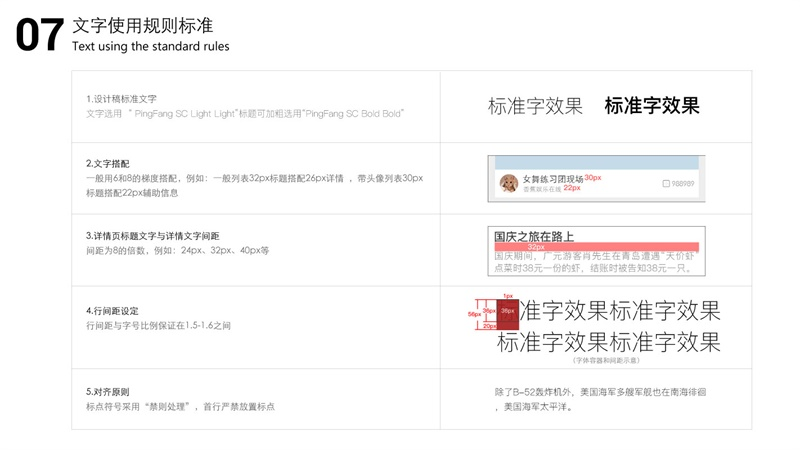This screenshot has height=450, width=800.
Task: Click the heading 1.设计稿标准文字
Action: 121,99
